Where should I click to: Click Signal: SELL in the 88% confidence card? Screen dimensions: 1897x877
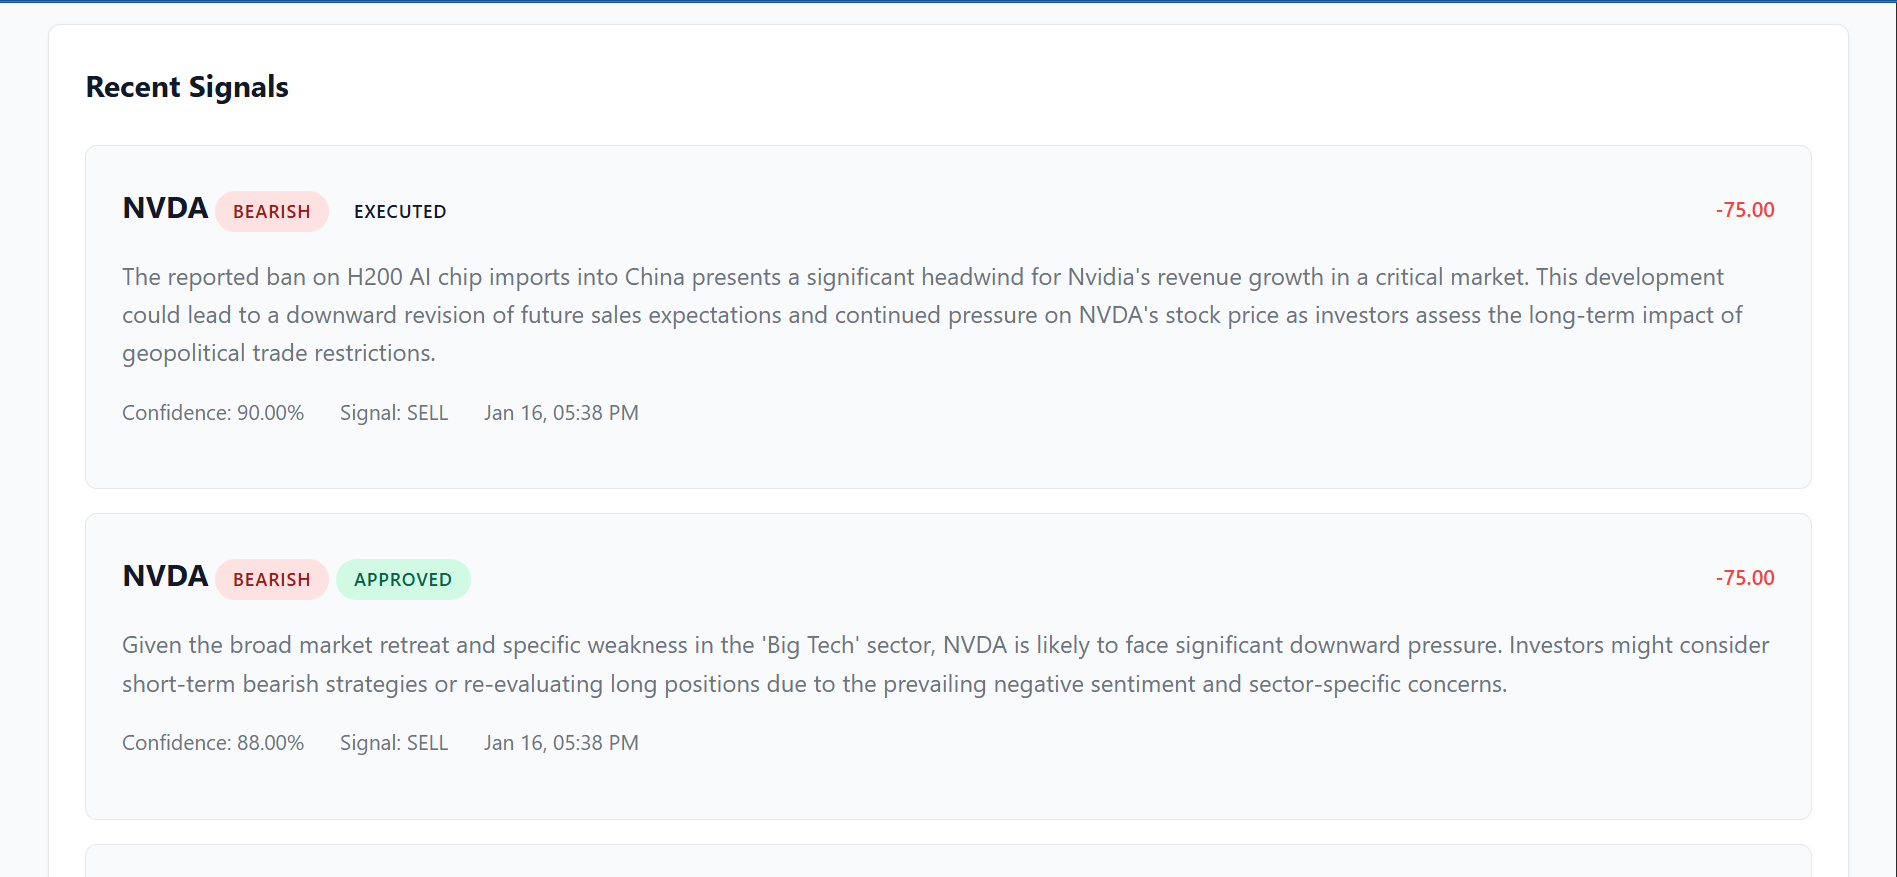coord(394,743)
